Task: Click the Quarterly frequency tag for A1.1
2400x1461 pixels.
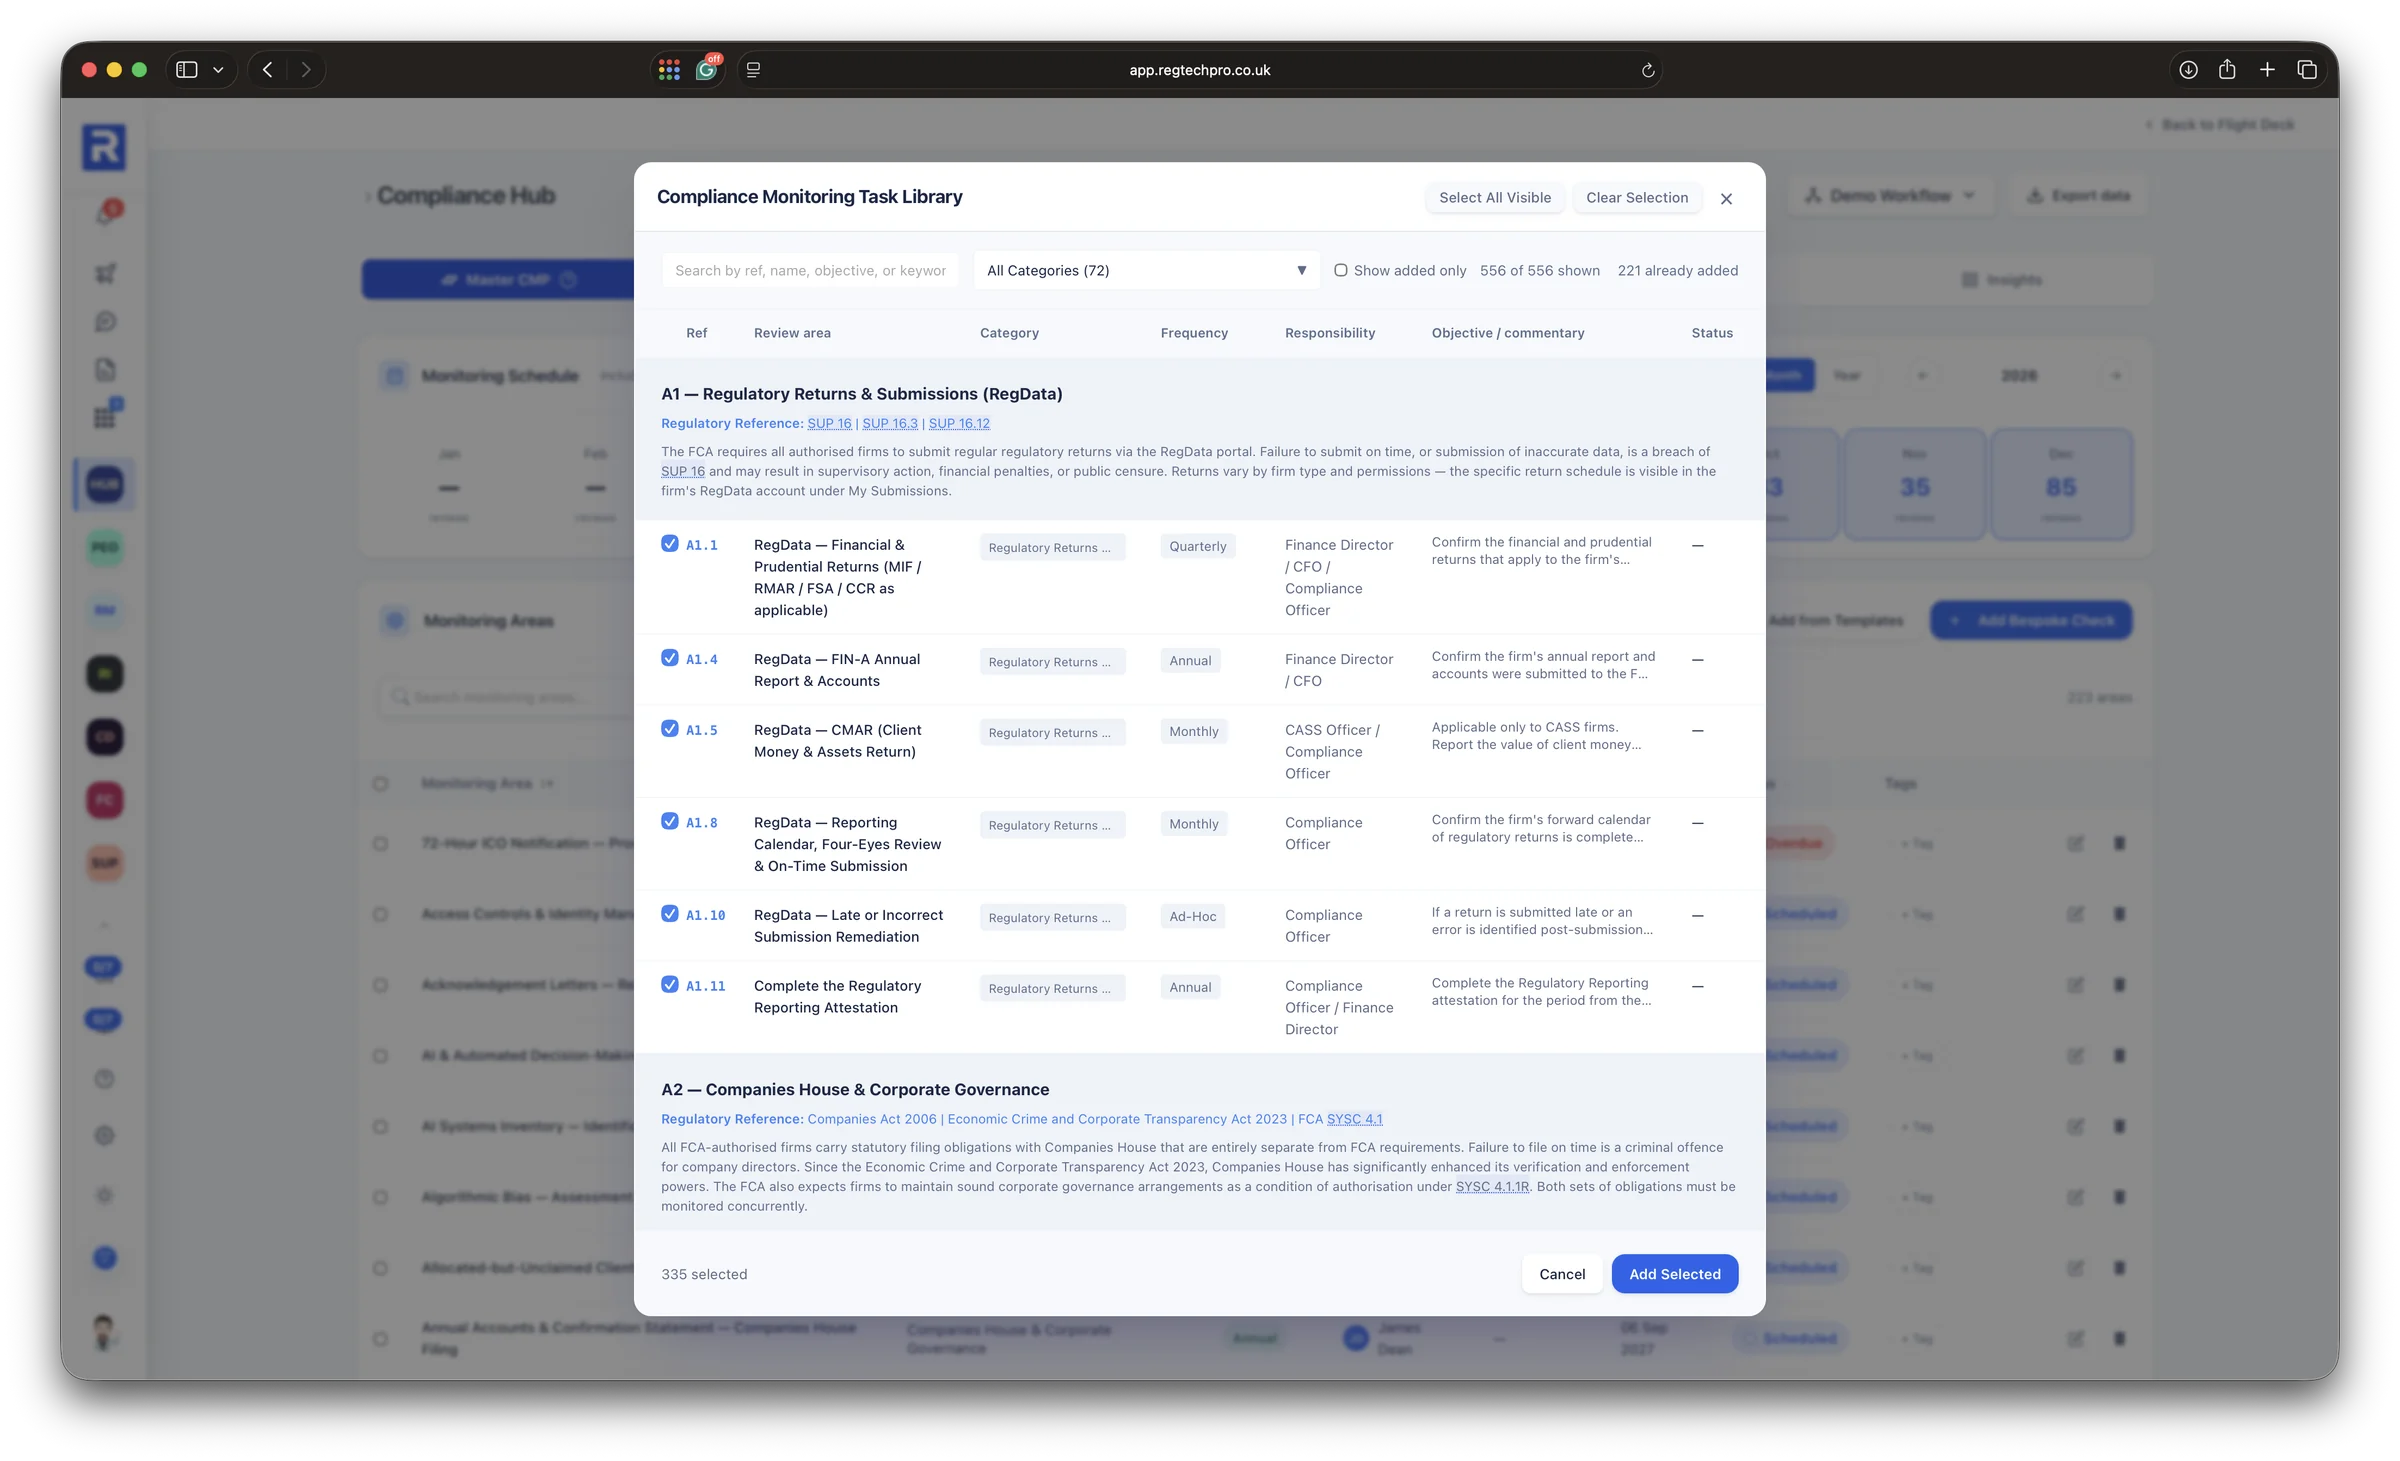Action: pos(1198,547)
